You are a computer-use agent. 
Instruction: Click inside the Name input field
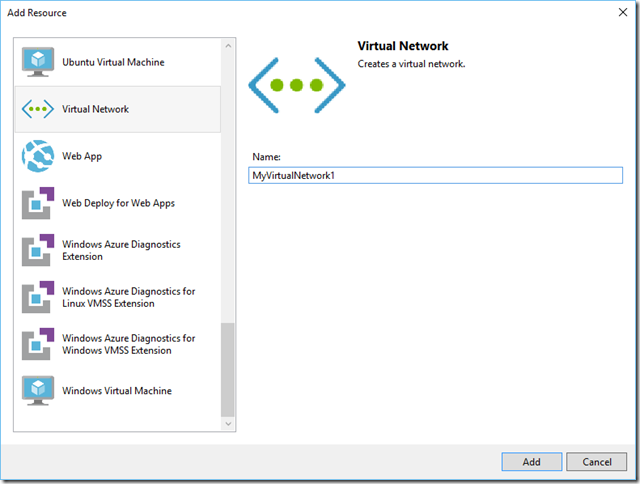click(436, 175)
